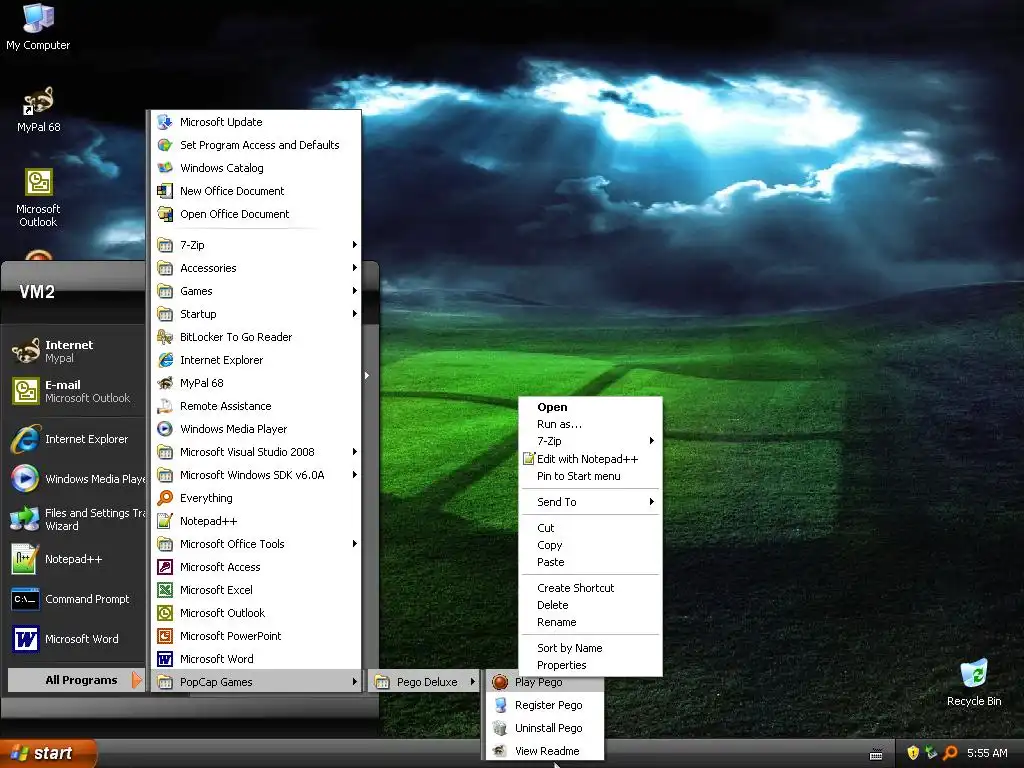Launch Microsoft PowerPoint
The image size is (1024, 768).
(256, 635)
